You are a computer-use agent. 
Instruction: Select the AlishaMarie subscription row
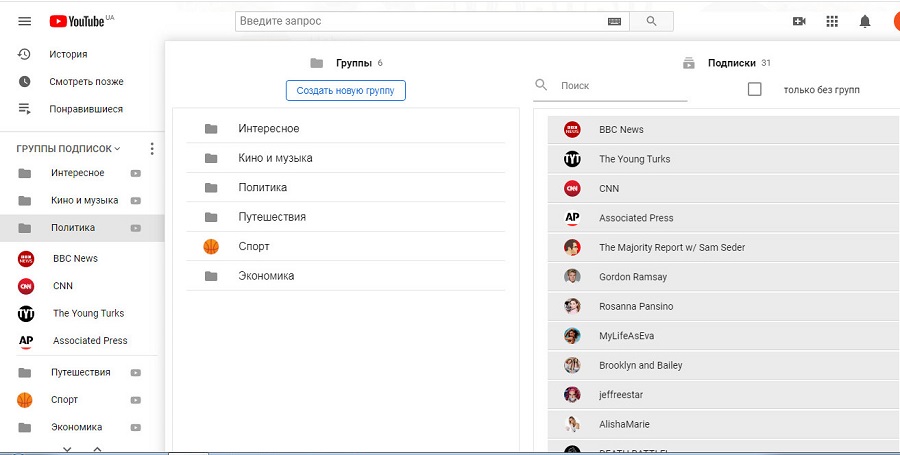(x=723, y=425)
